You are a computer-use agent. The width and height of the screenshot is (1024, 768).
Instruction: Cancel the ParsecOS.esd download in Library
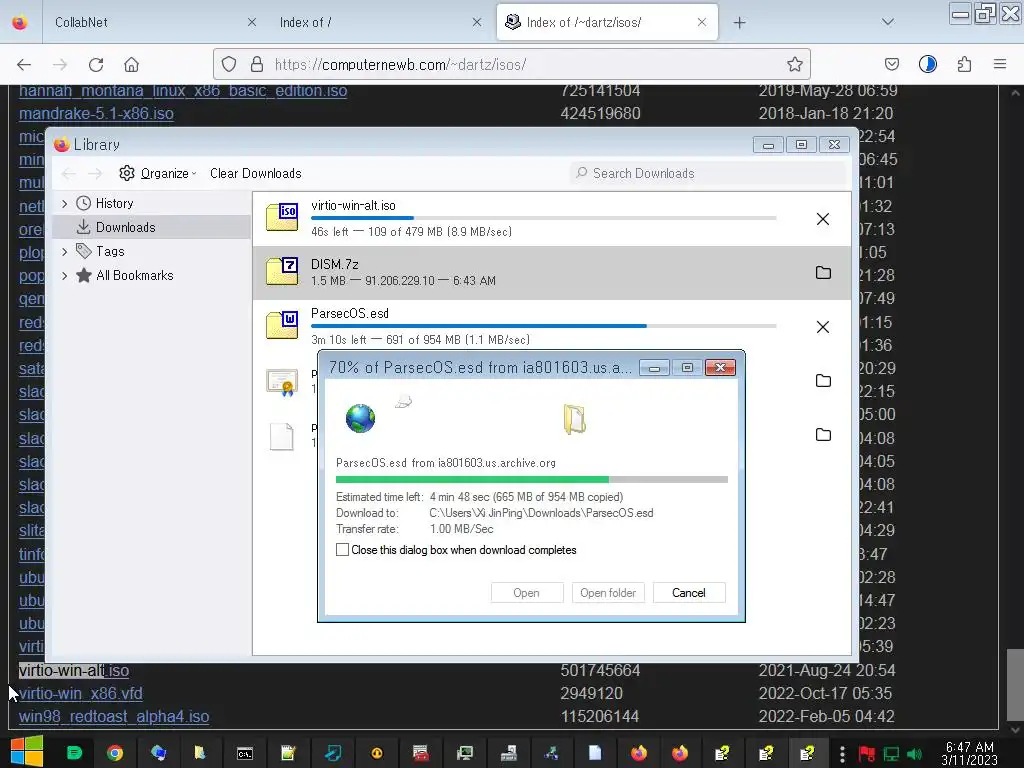823,327
